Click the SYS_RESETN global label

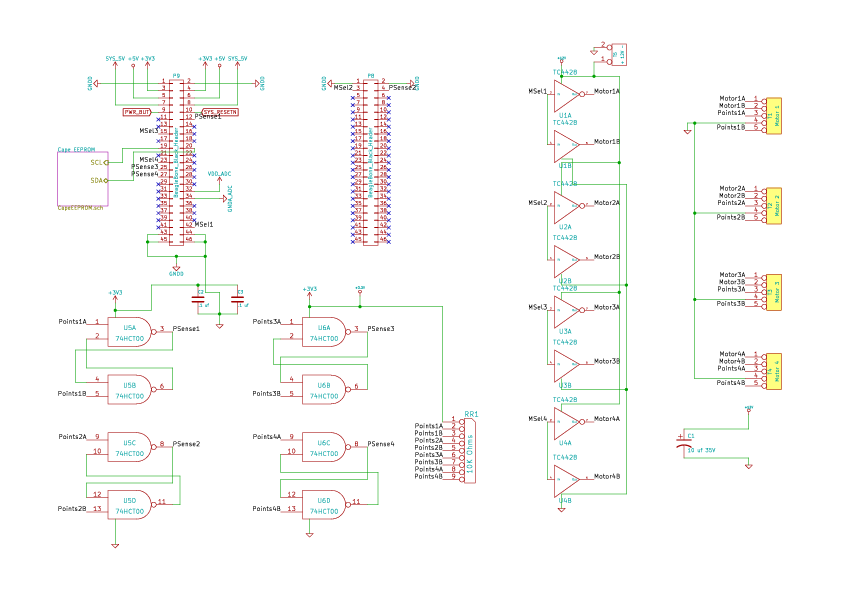tap(220, 112)
